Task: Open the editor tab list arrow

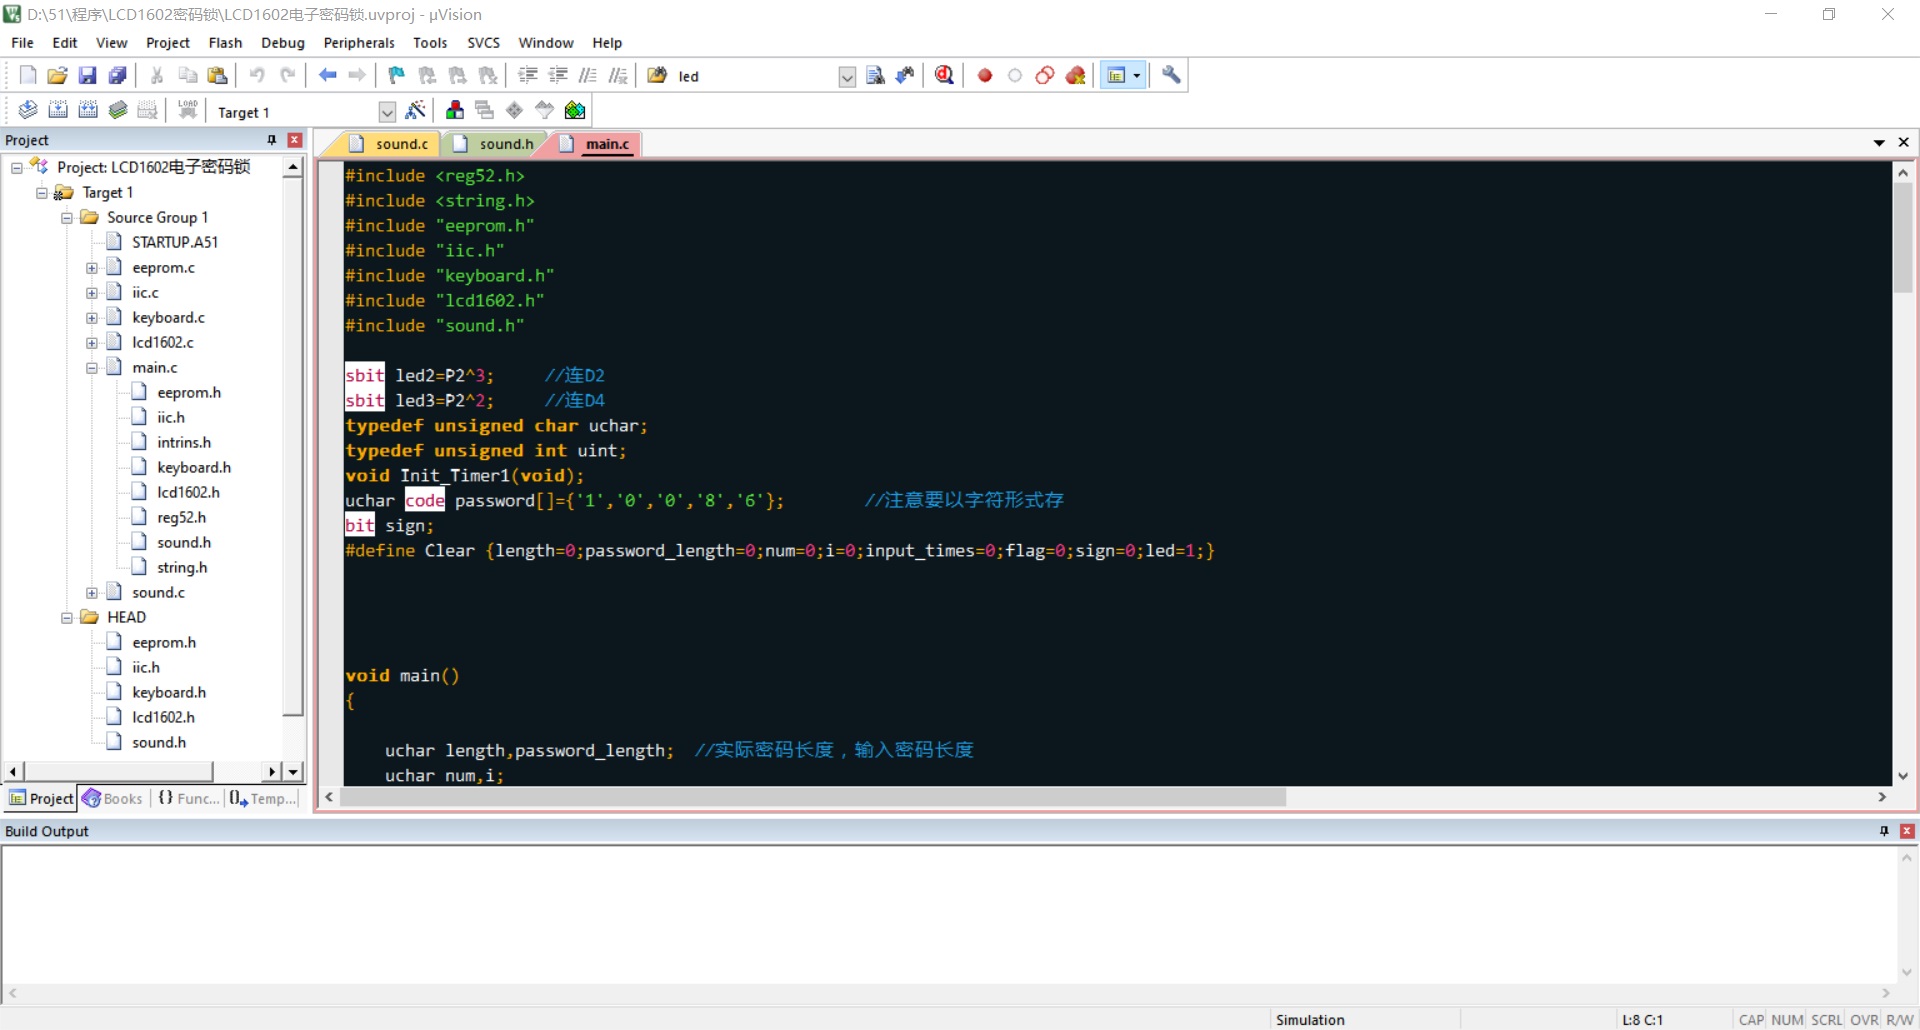Action: click(x=1879, y=143)
